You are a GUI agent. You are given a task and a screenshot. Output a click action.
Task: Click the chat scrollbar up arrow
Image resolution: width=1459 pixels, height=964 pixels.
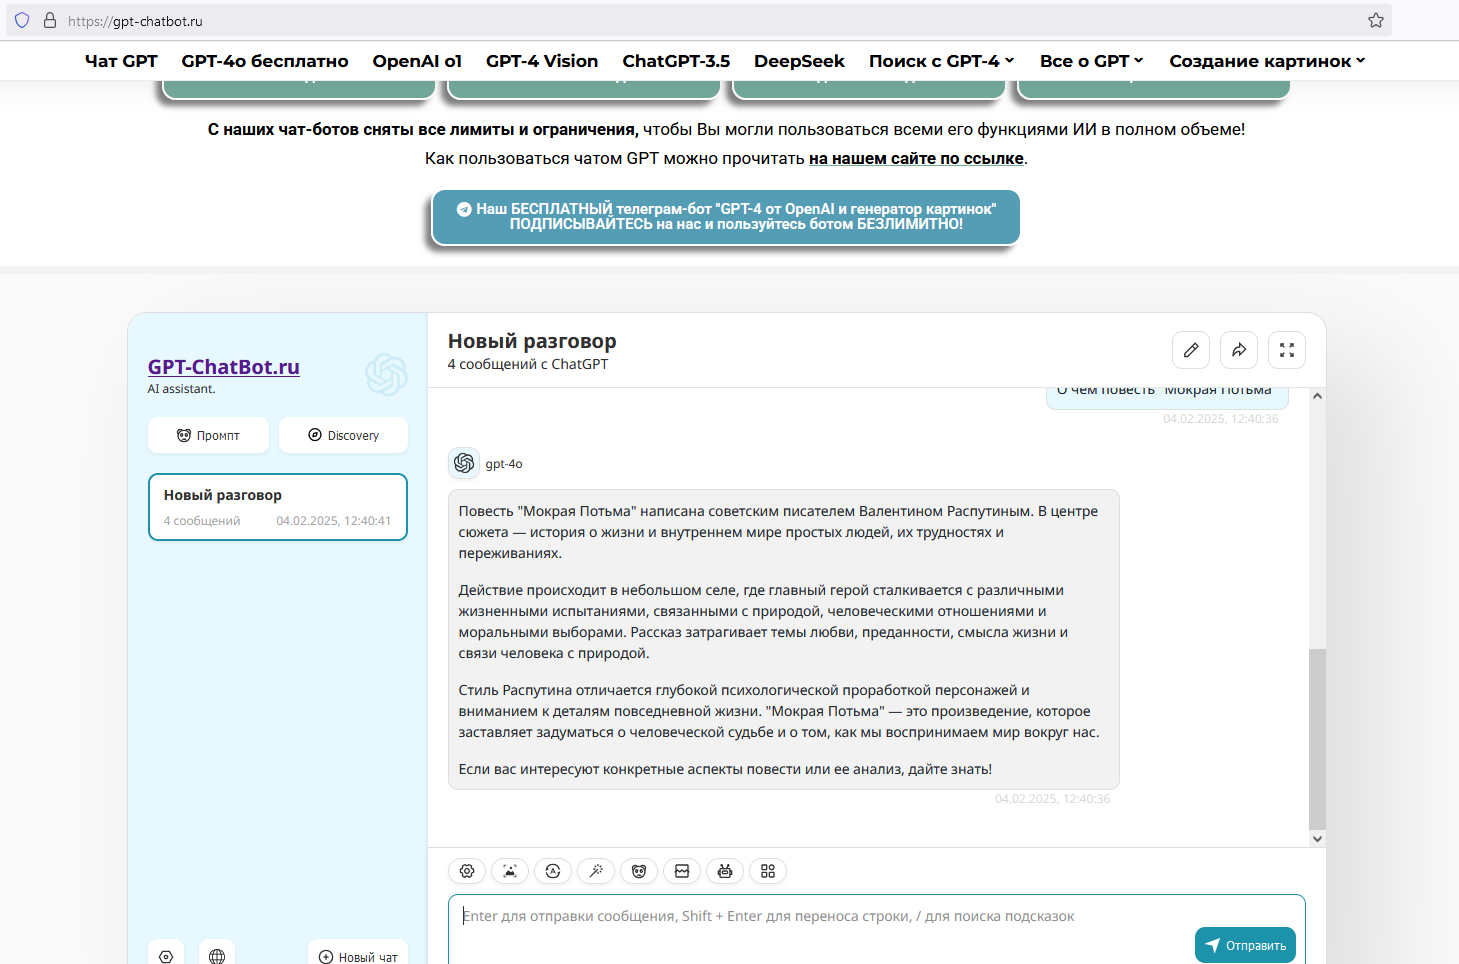[x=1317, y=396]
